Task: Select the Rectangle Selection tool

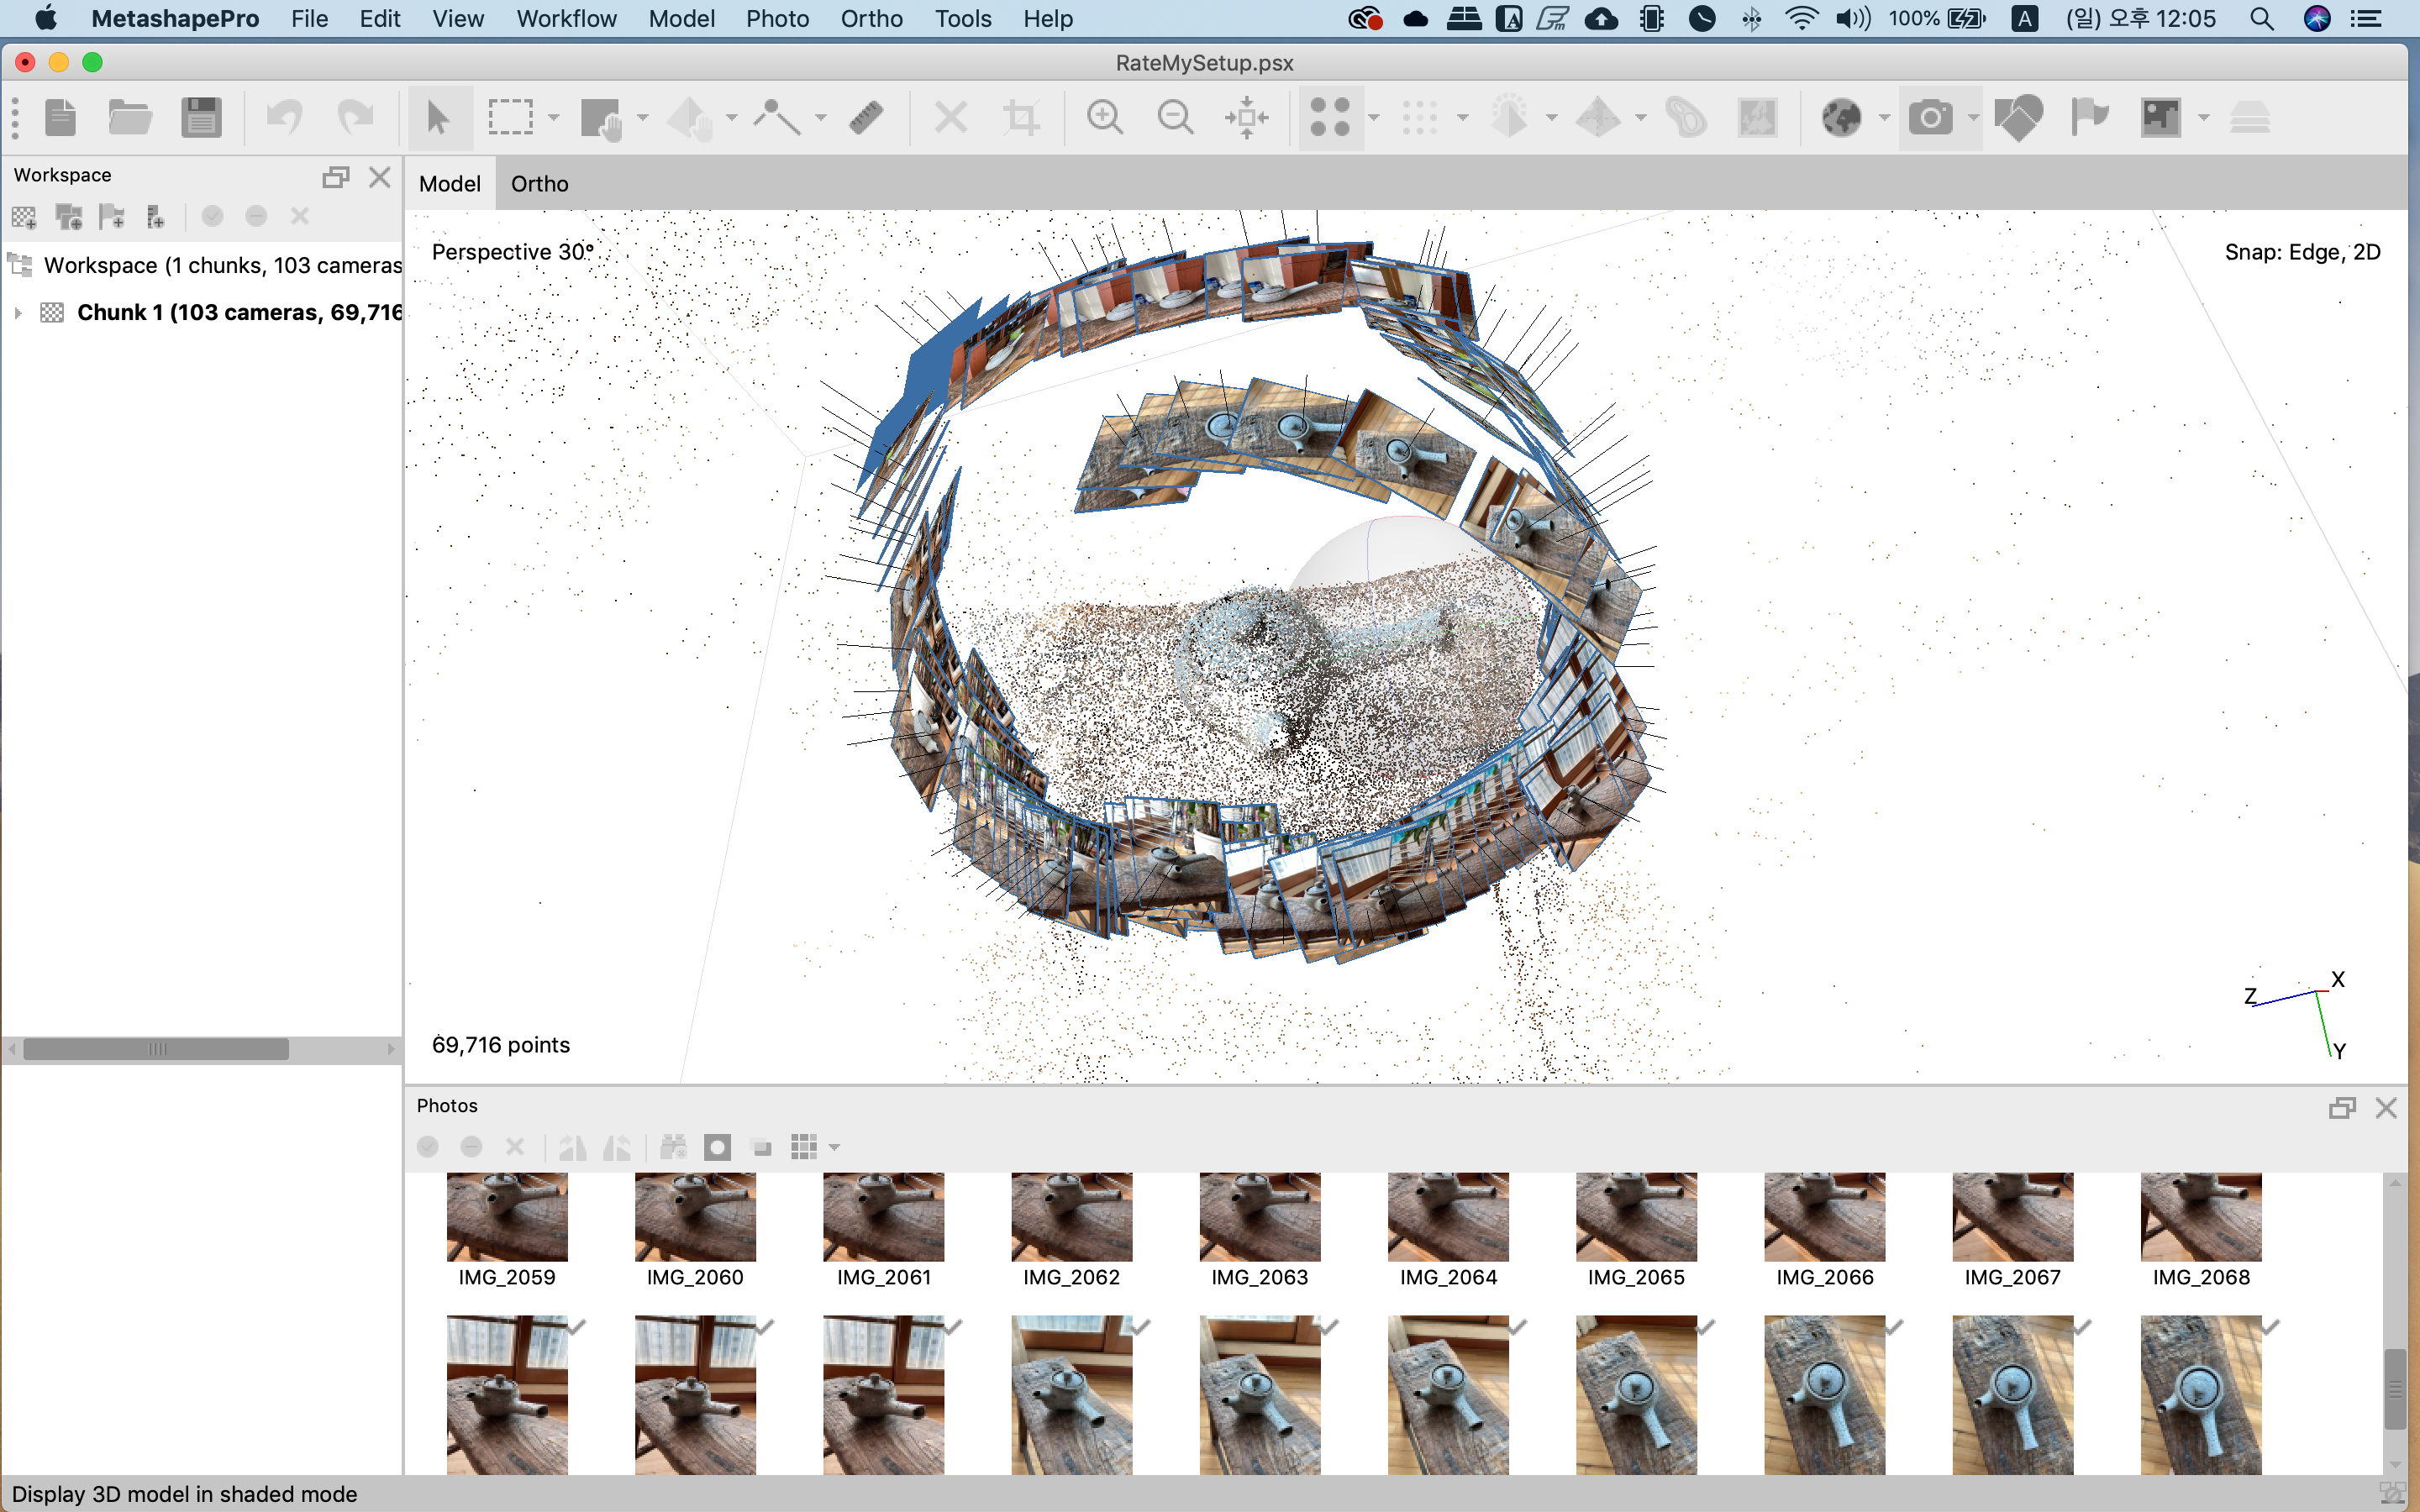Action: tap(511, 118)
